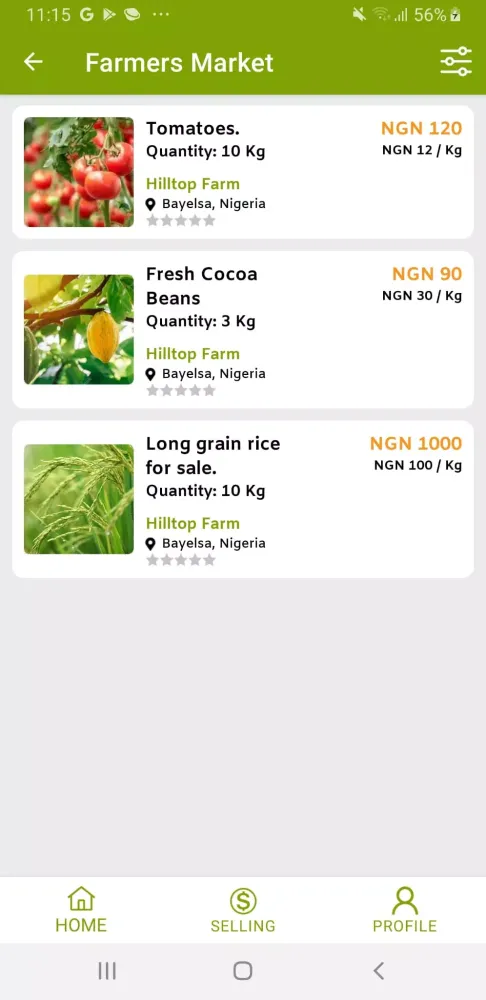Open the cocoa pod product photo
Image resolution: width=486 pixels, height=1000 pixels.
pos(79,330)
